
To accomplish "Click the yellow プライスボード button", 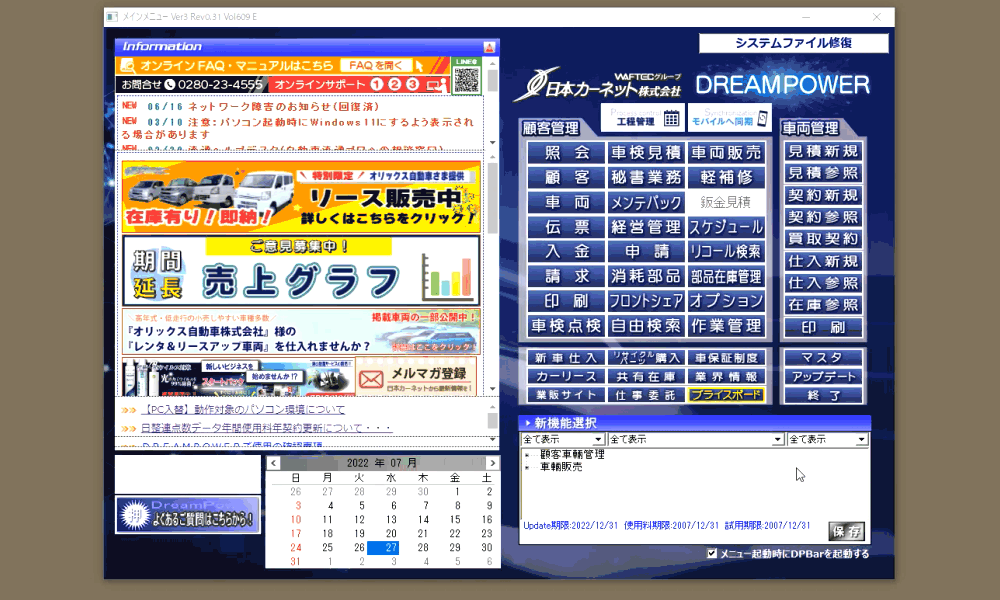I will [726, 395].
